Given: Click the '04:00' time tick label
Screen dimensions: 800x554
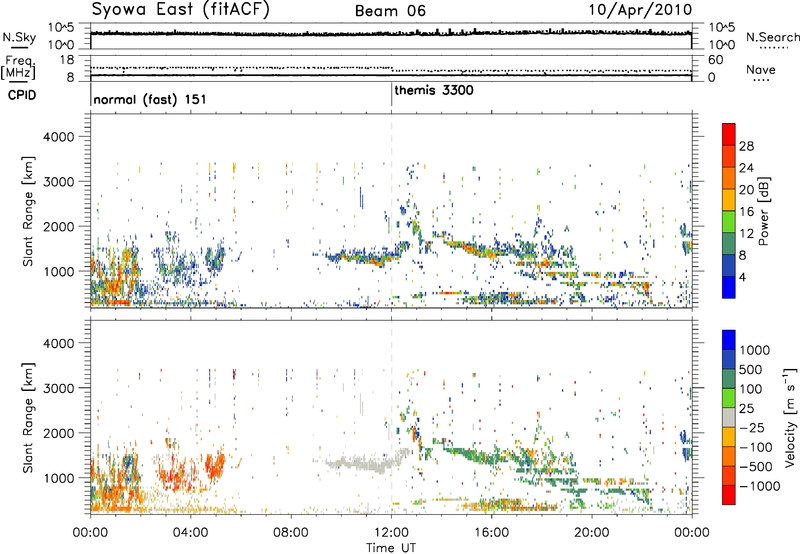Looking at the screenshot, I should 190,533.
